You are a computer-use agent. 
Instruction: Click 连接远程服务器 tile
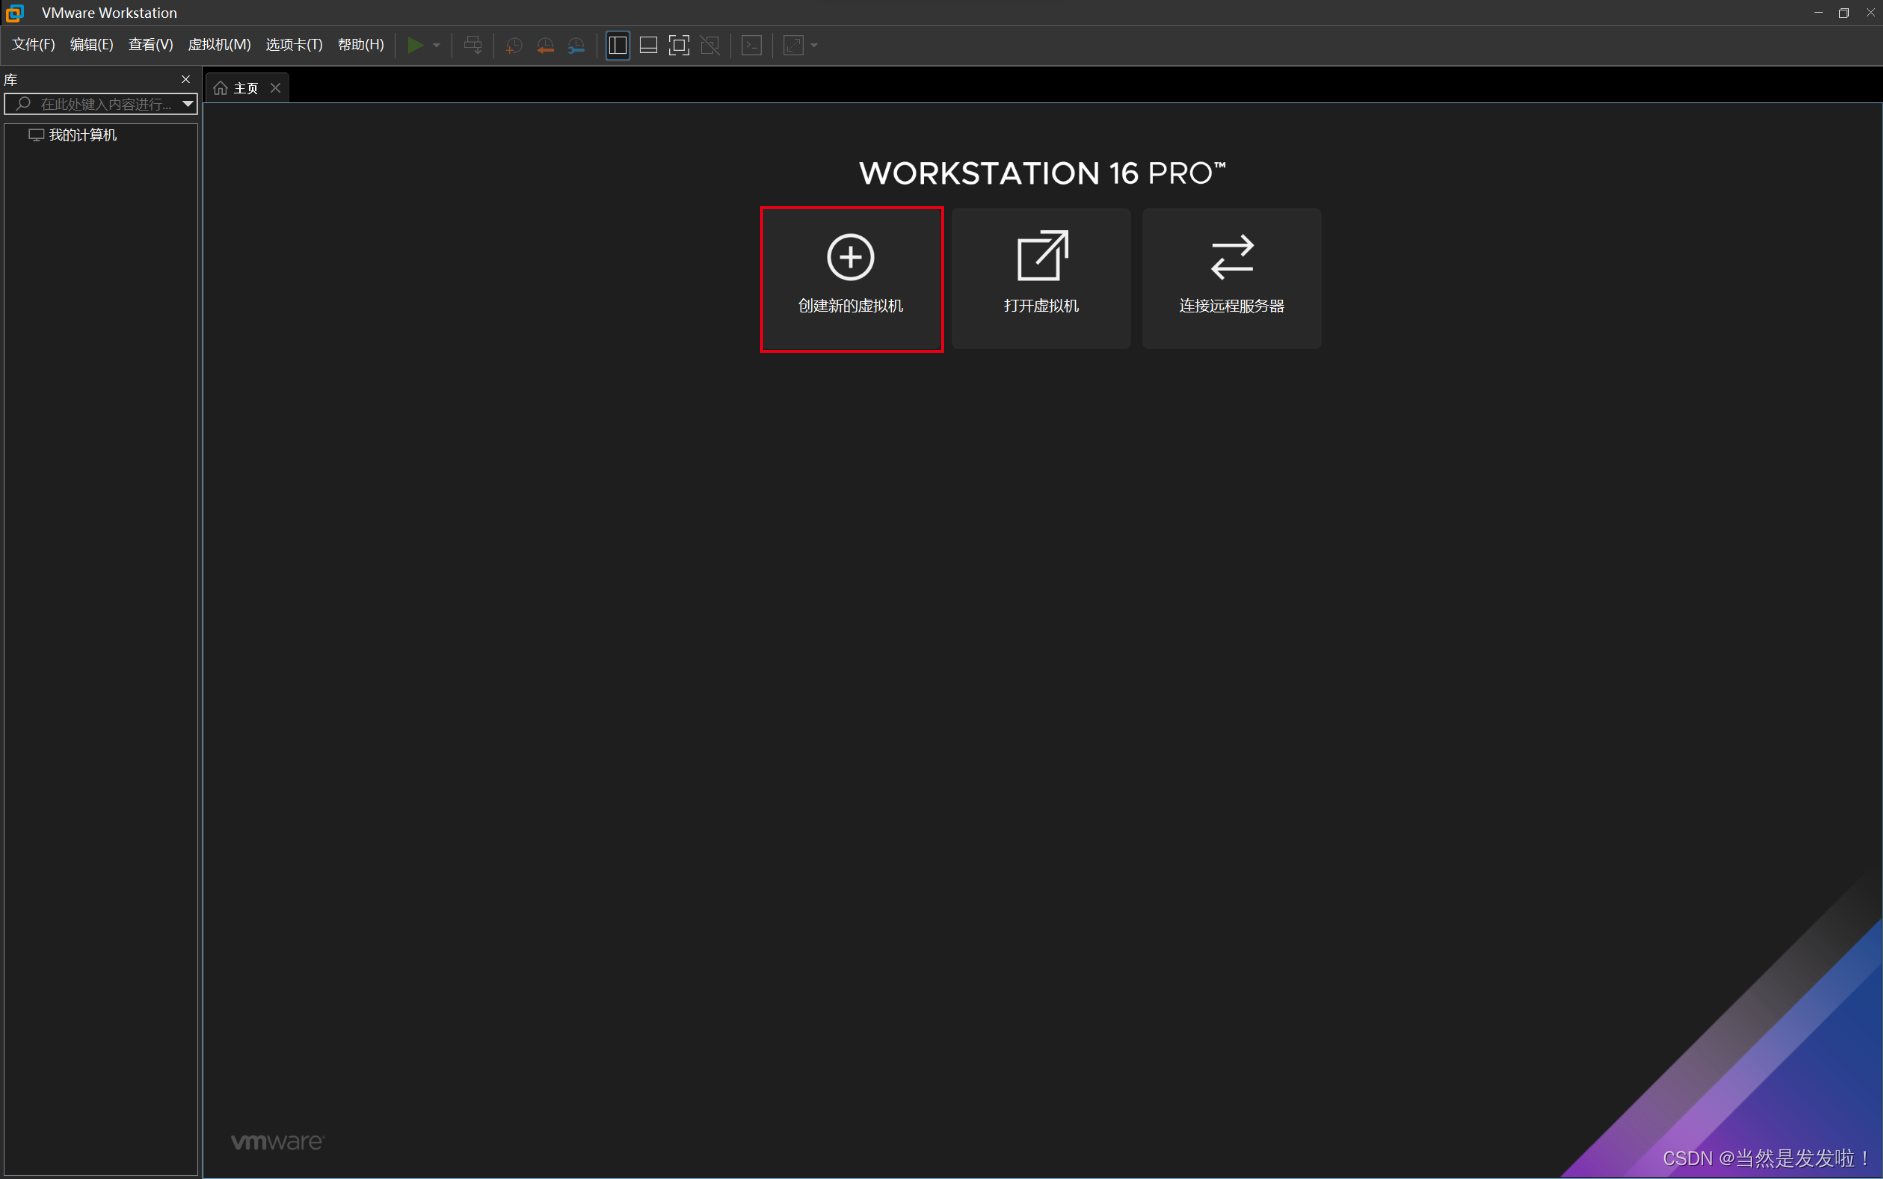1232,279
